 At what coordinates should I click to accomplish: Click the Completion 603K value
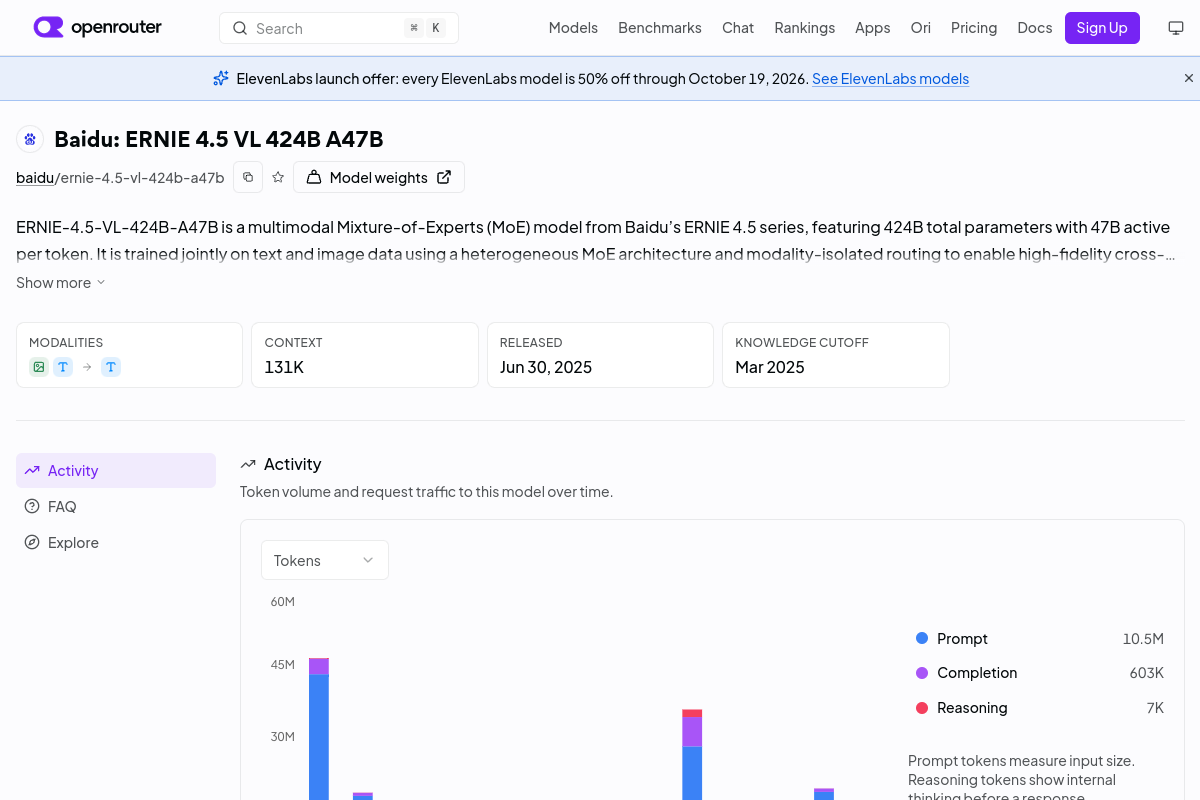coord(1147,673)
